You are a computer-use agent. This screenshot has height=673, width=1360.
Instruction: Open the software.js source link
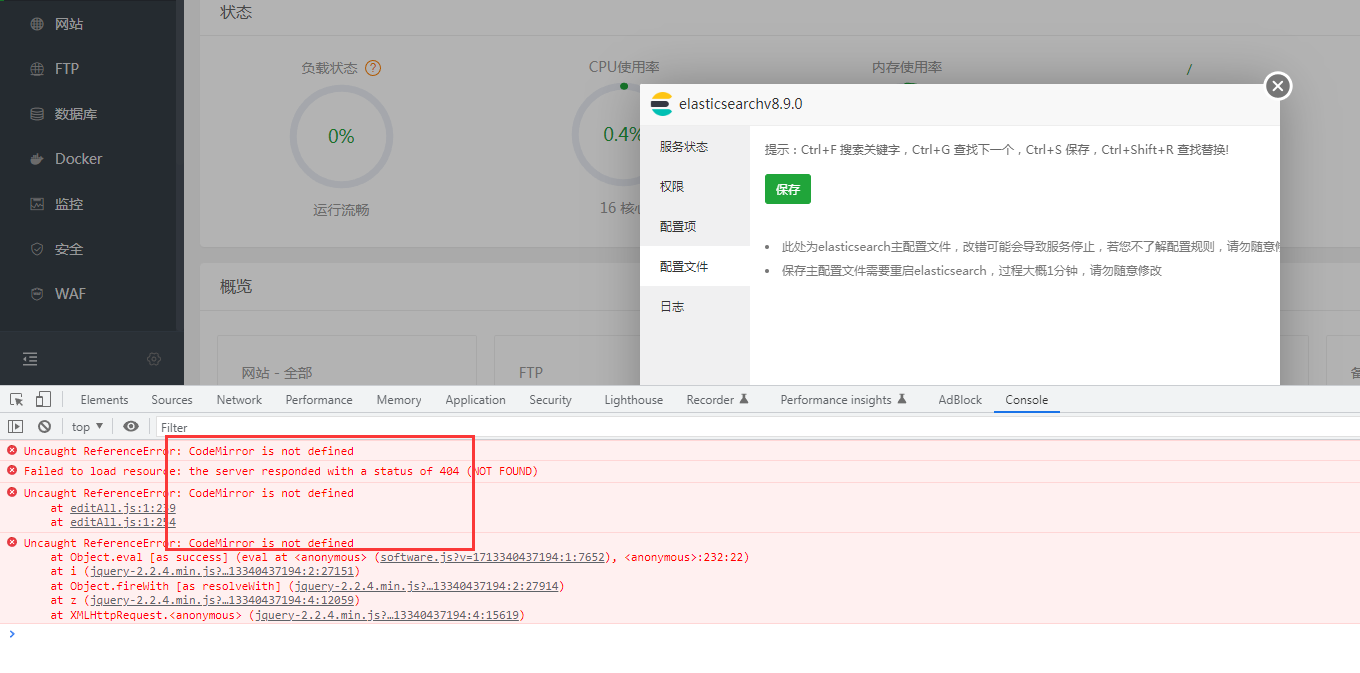[x=493, y=557]
